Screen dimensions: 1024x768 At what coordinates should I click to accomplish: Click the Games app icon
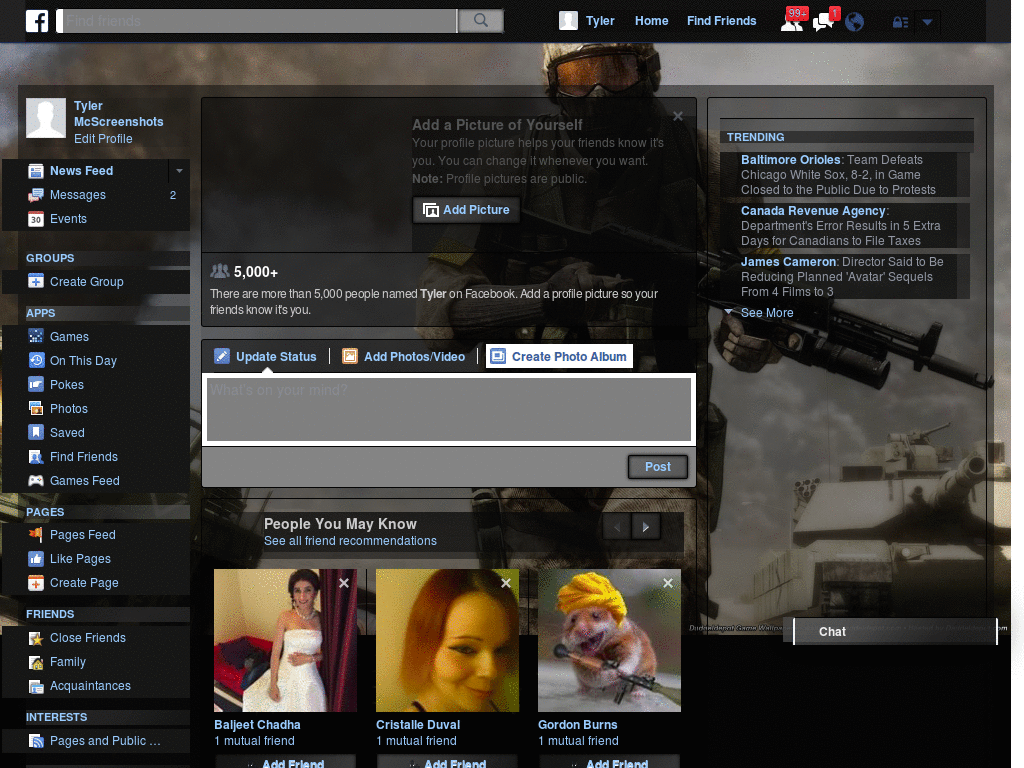36,336
